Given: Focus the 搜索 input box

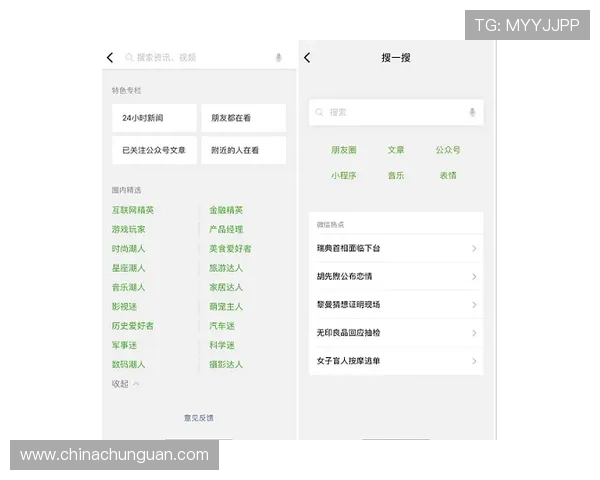Looking at the screenshot, I should (396, 112).
